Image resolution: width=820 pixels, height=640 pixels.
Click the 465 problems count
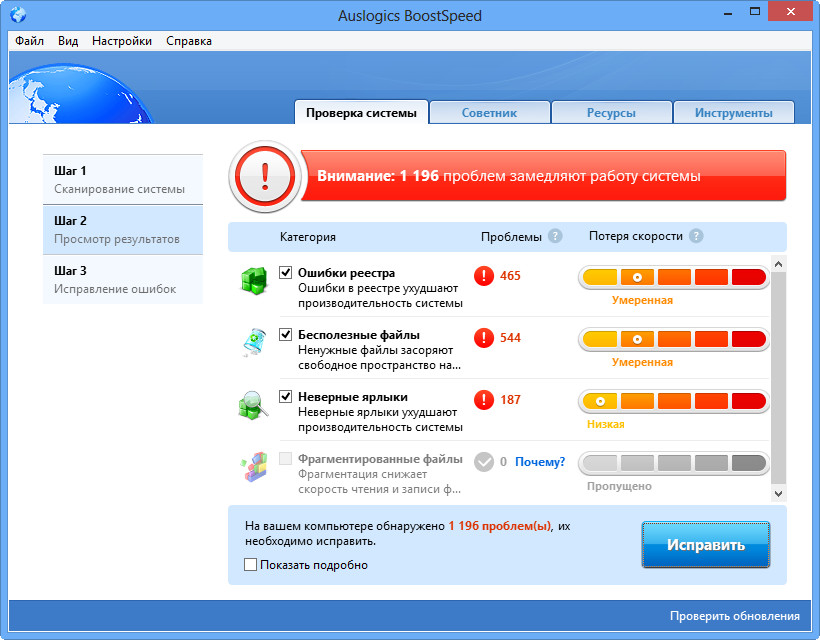point(510,276)
